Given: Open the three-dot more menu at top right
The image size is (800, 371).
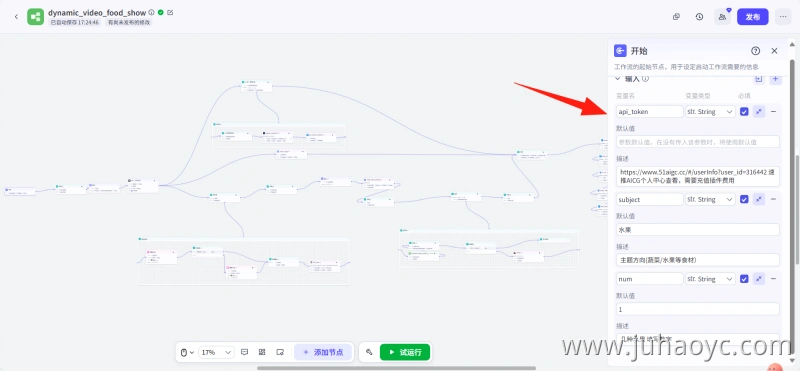Looking at the screenshot, I should (x=783, y=17).
